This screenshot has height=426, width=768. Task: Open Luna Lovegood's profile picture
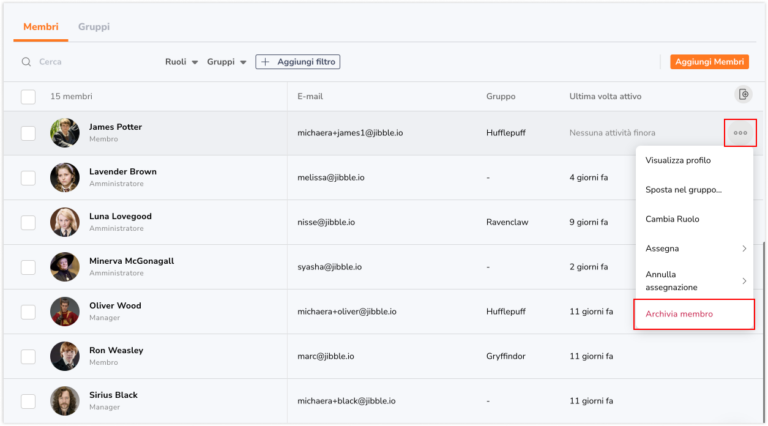coord(65,222)
